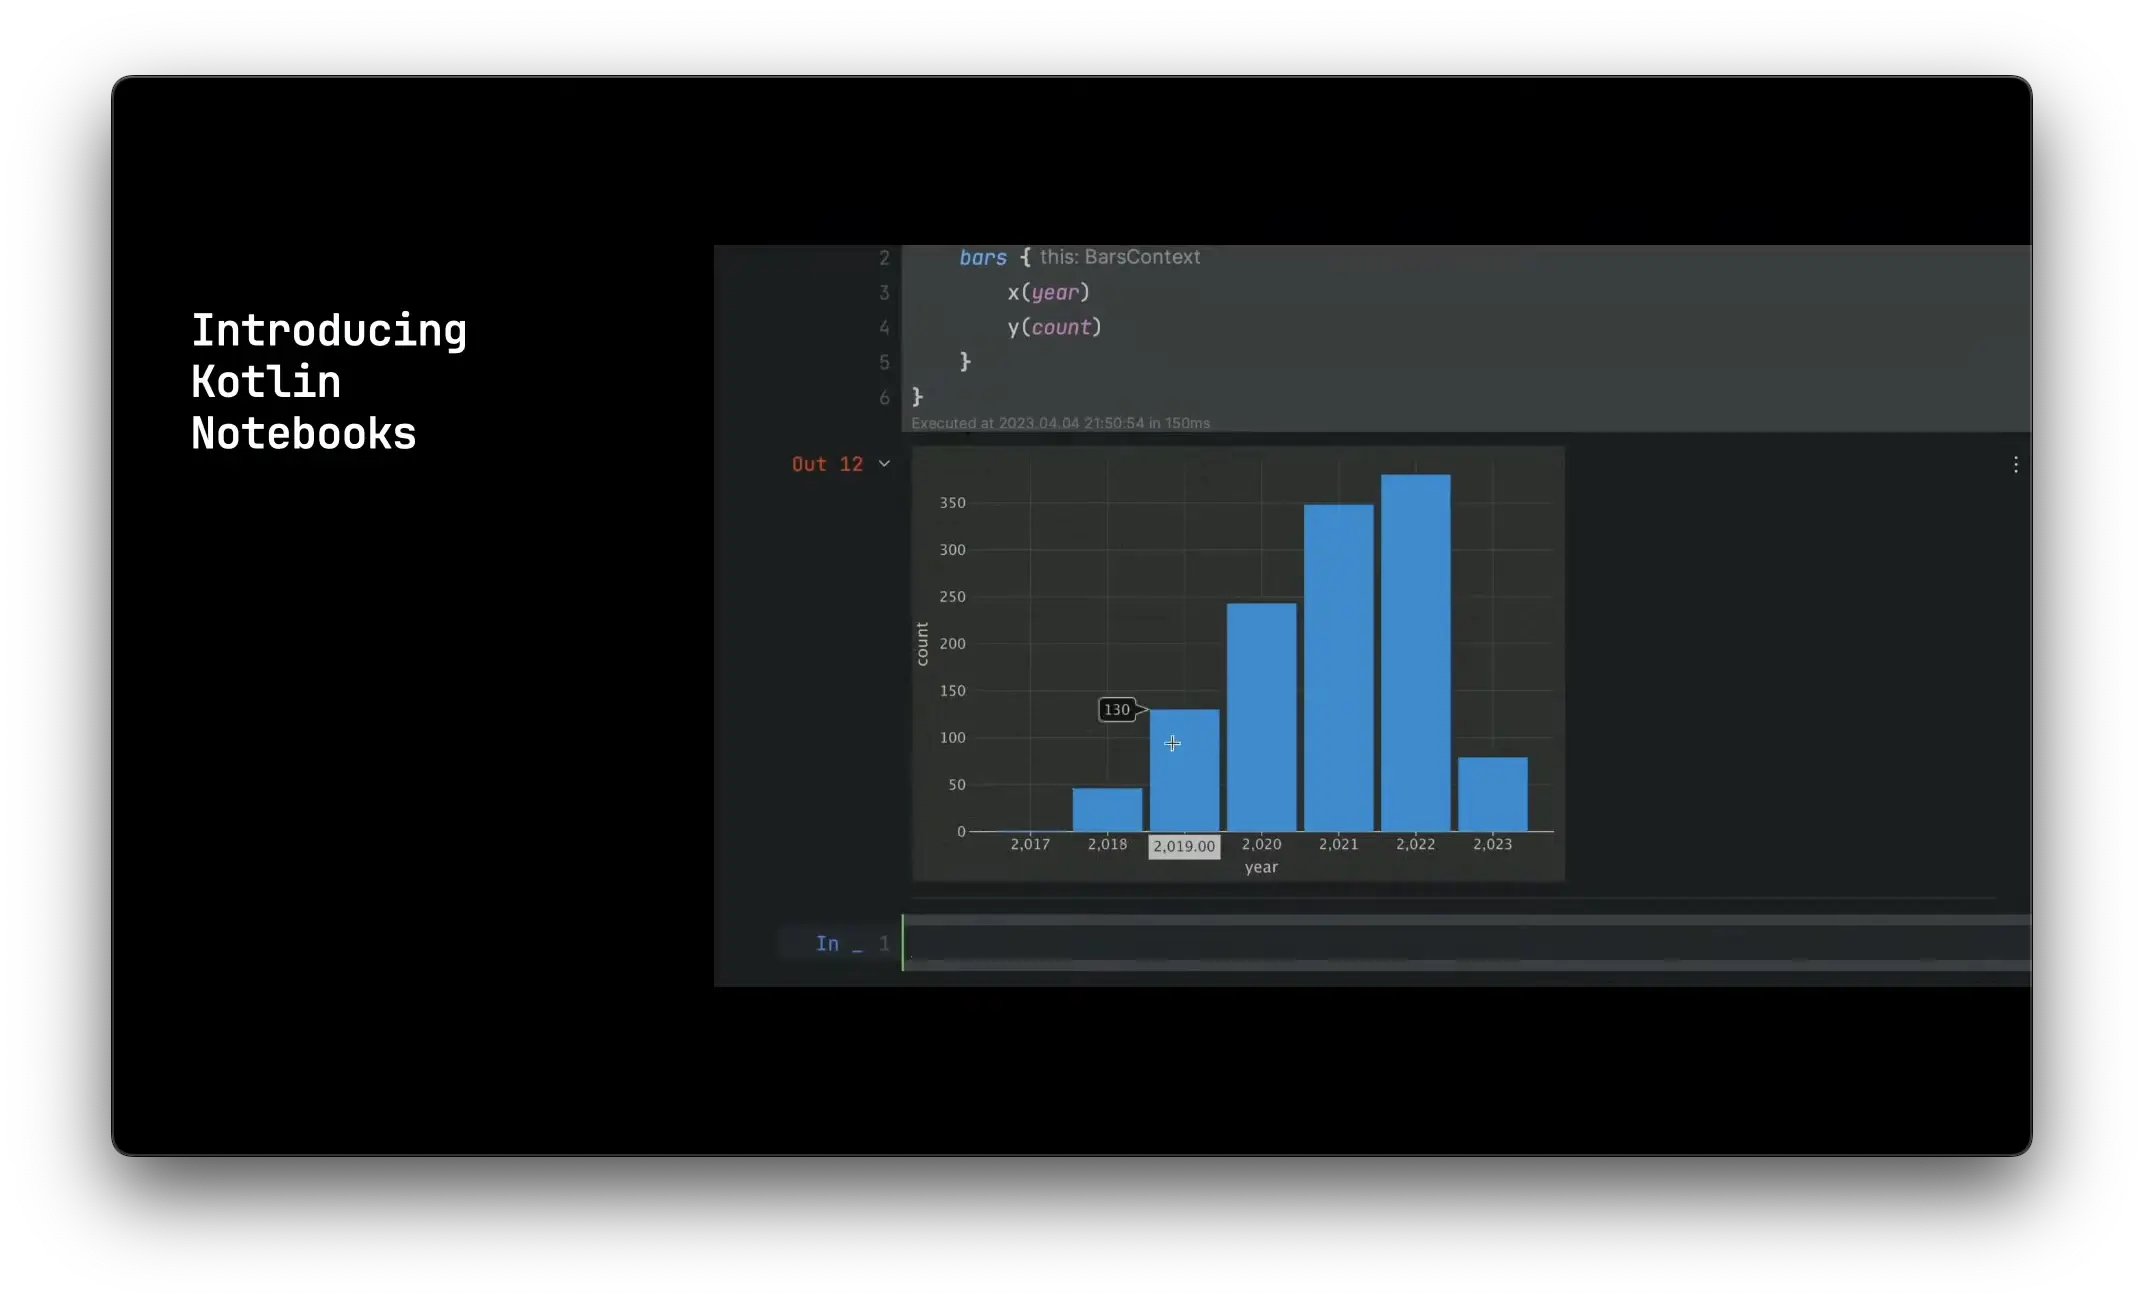Click the 'Executed at 2023.04.04' status text

[x=1060, y=423]
